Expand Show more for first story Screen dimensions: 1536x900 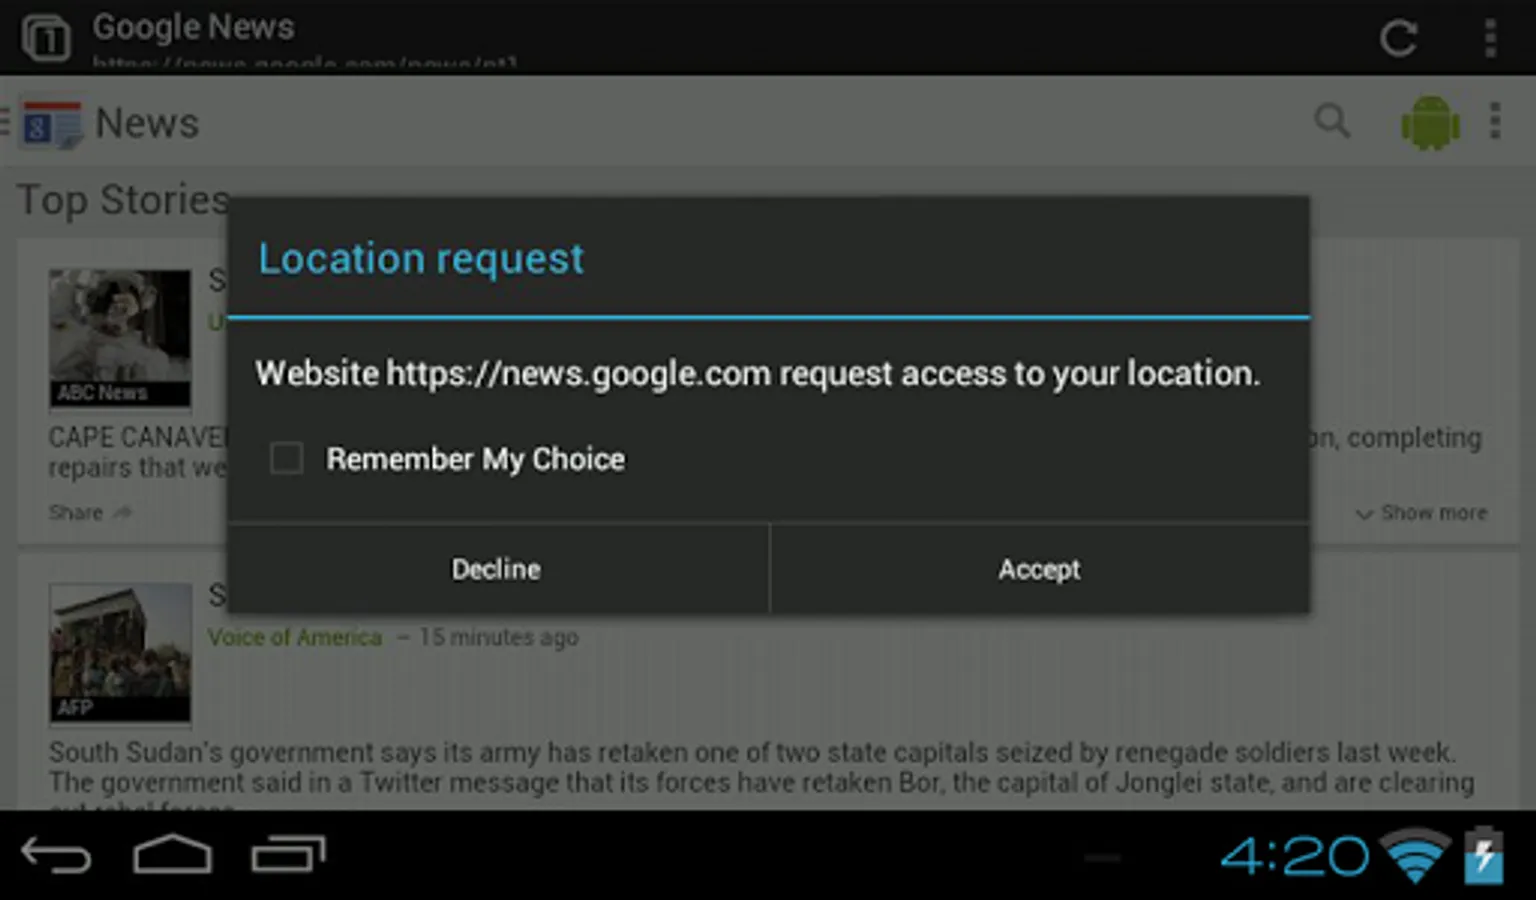tap(1421, 513)
